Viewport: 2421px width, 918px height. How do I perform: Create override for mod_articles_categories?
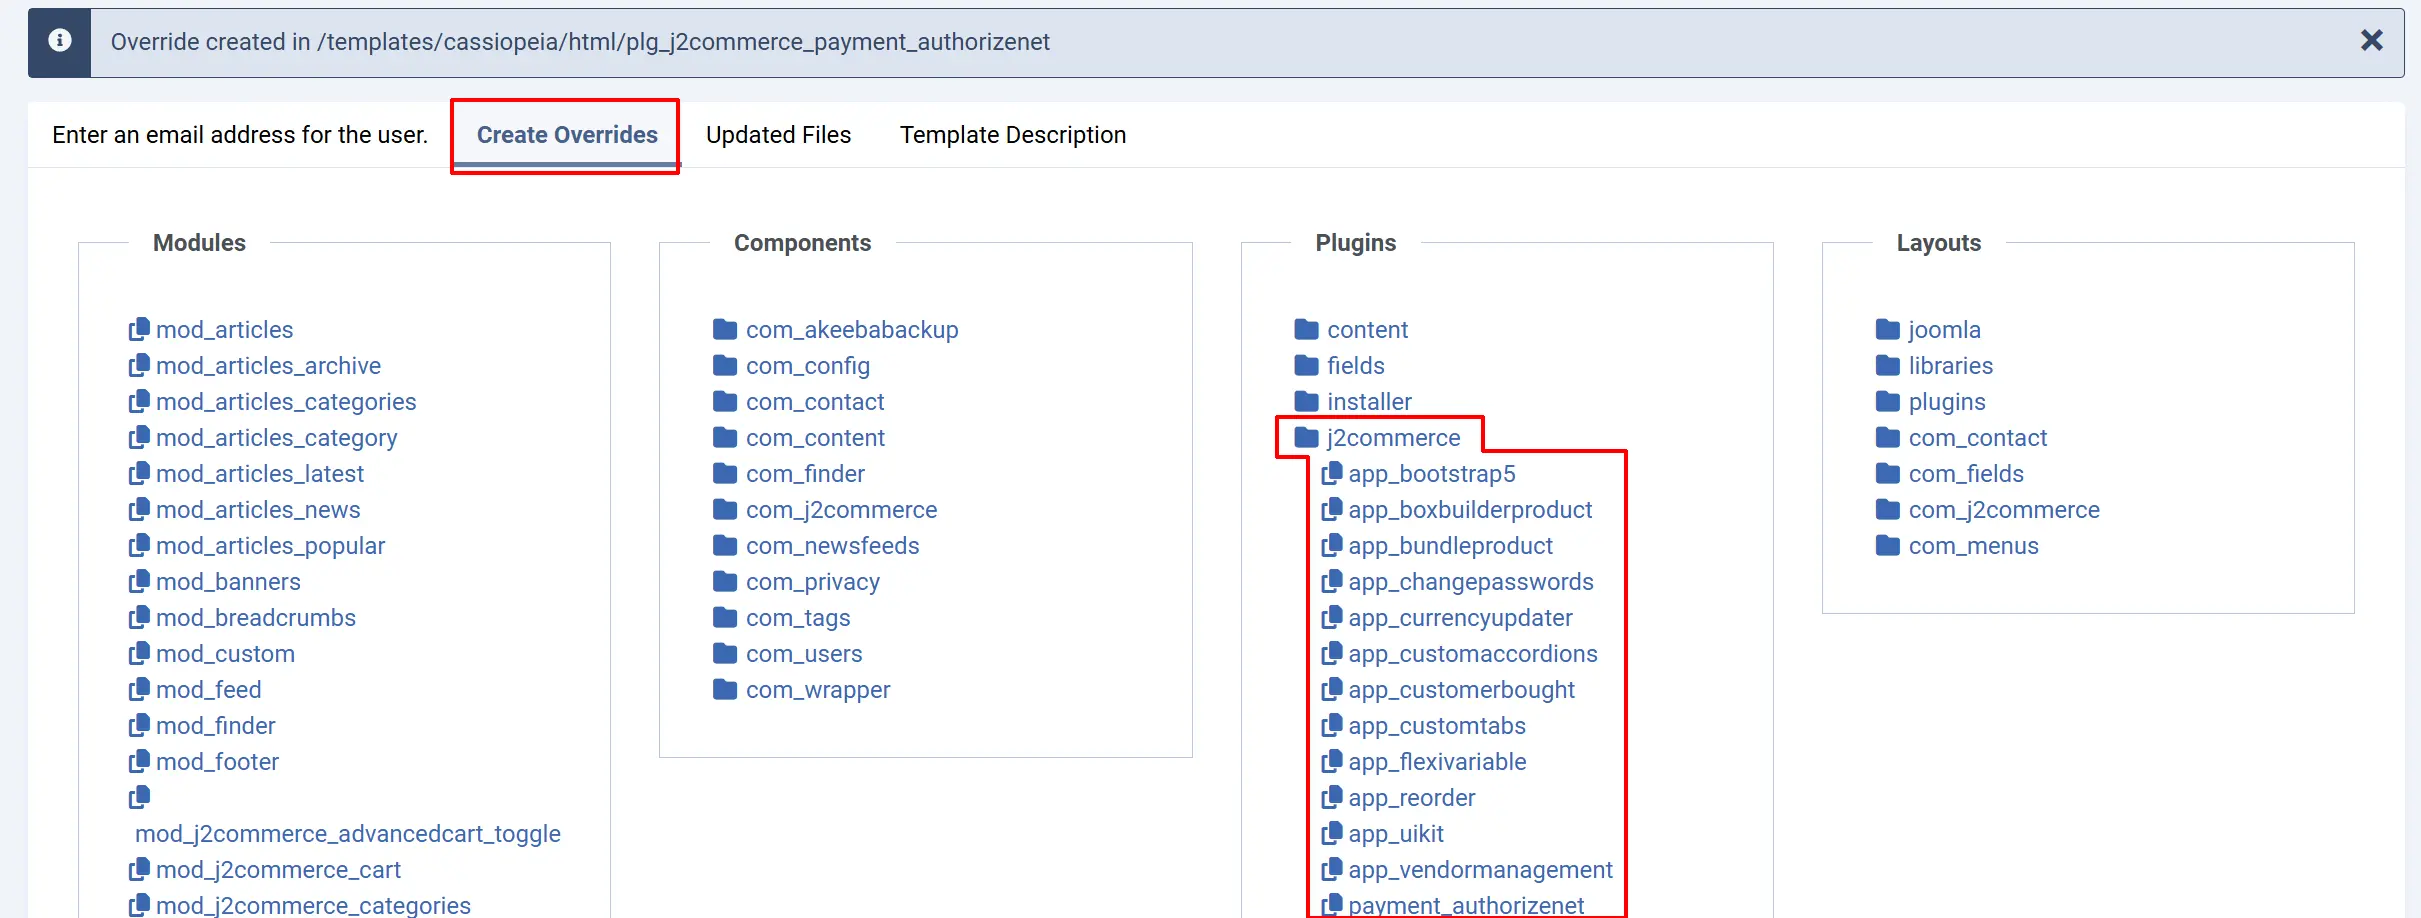point(272,401)
